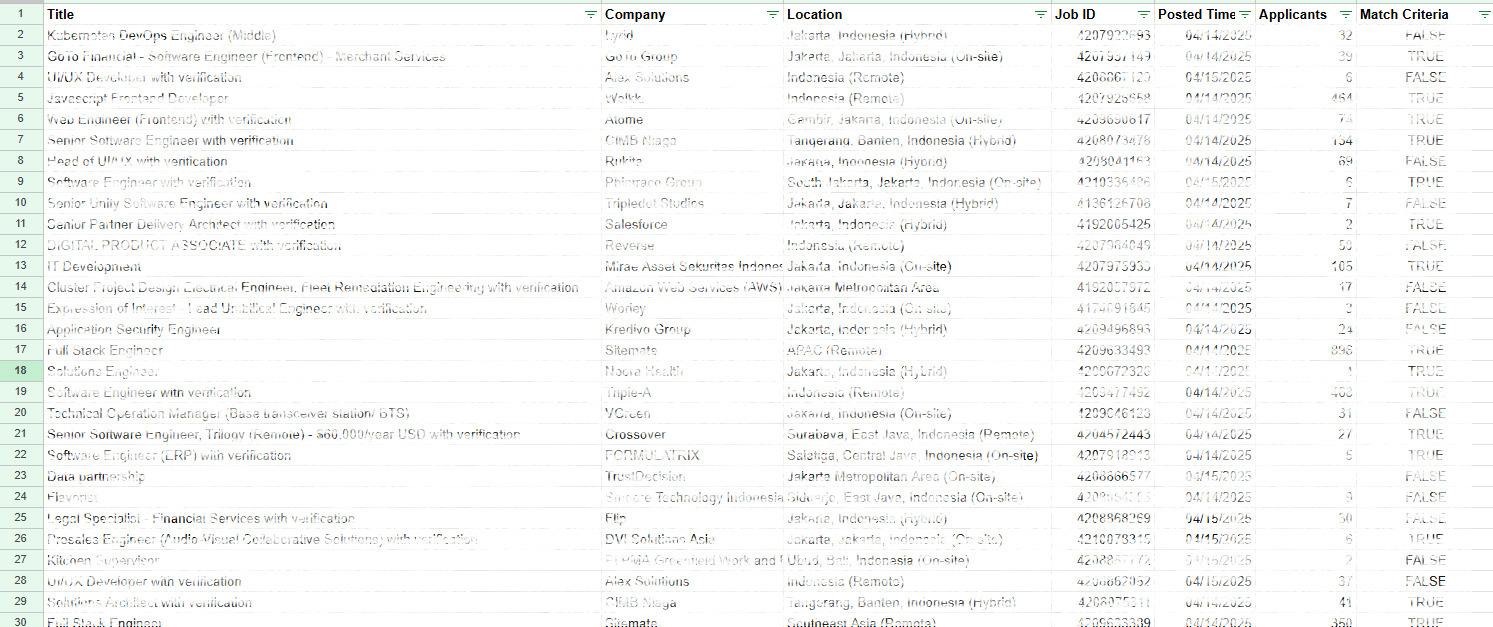Click the Sidoarjo, East Java location cell
This screenshot has width=1493, height=627.
click(x=917, y=497)
